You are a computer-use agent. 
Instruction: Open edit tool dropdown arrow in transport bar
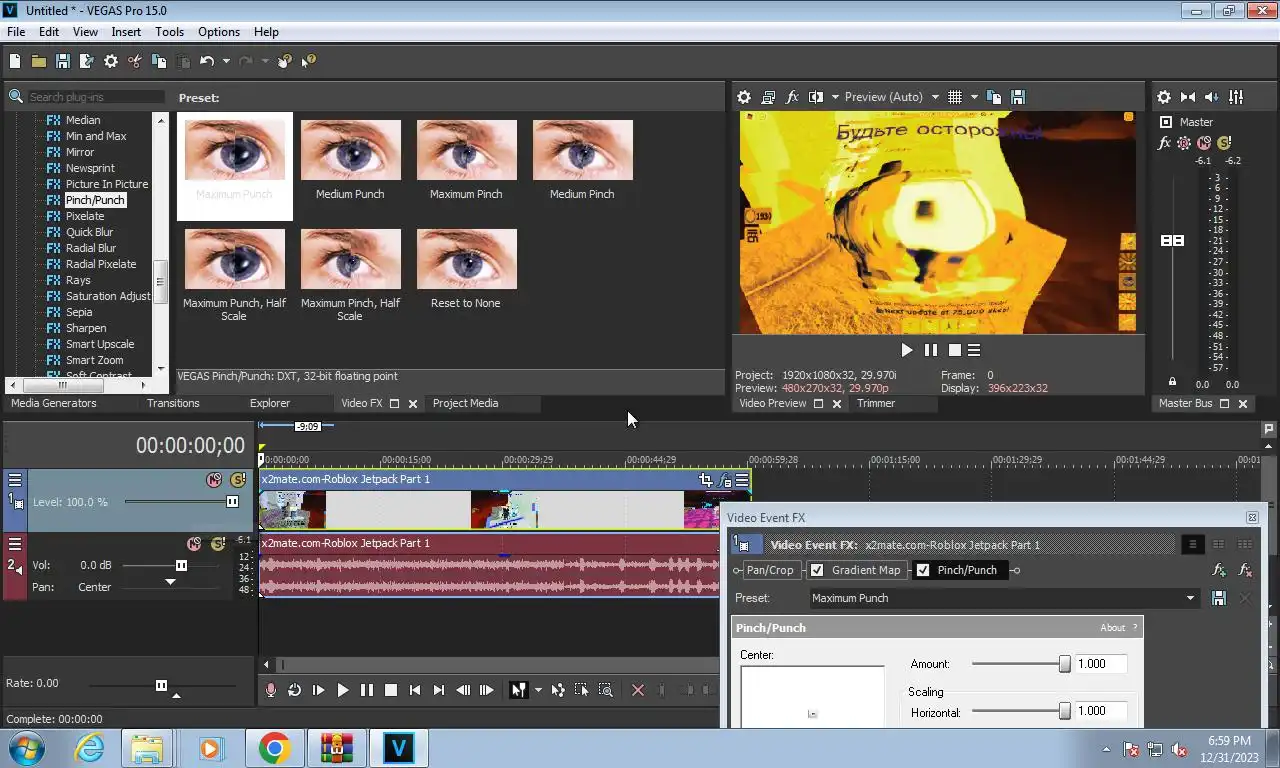click(538, 690)
